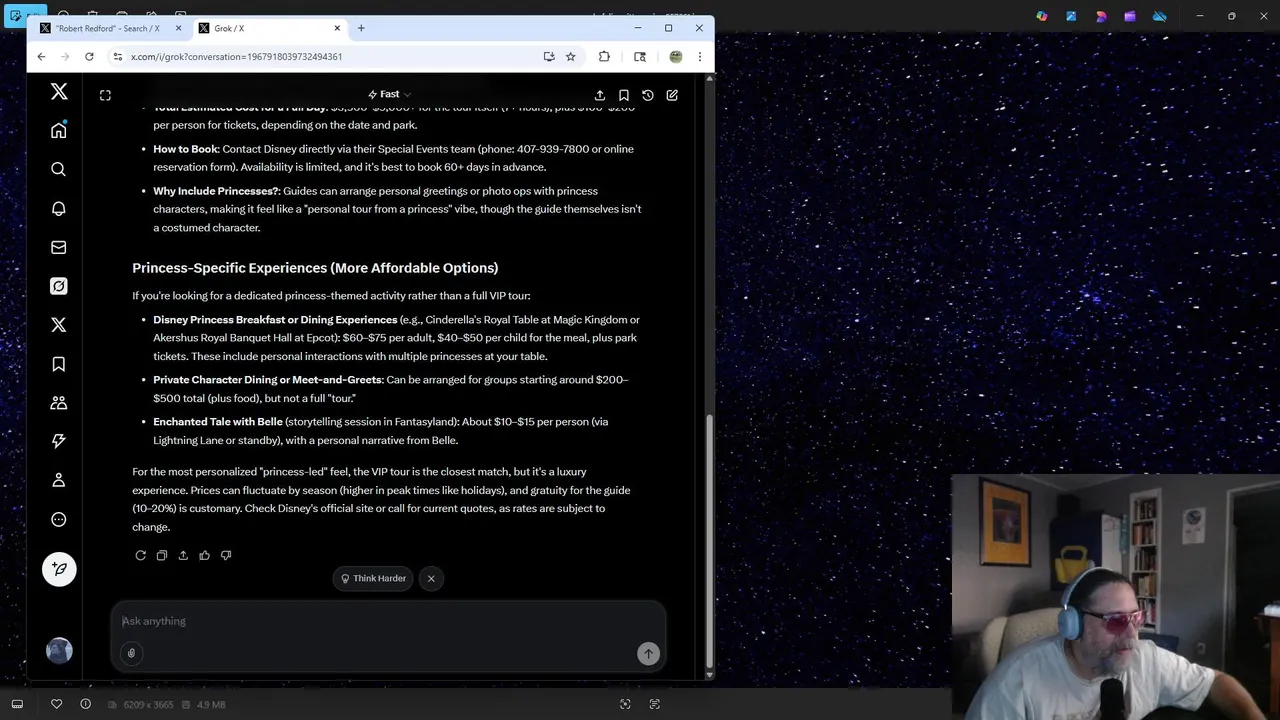
Task: Open Explore search in X sidebar
Action: pos(59,170)
